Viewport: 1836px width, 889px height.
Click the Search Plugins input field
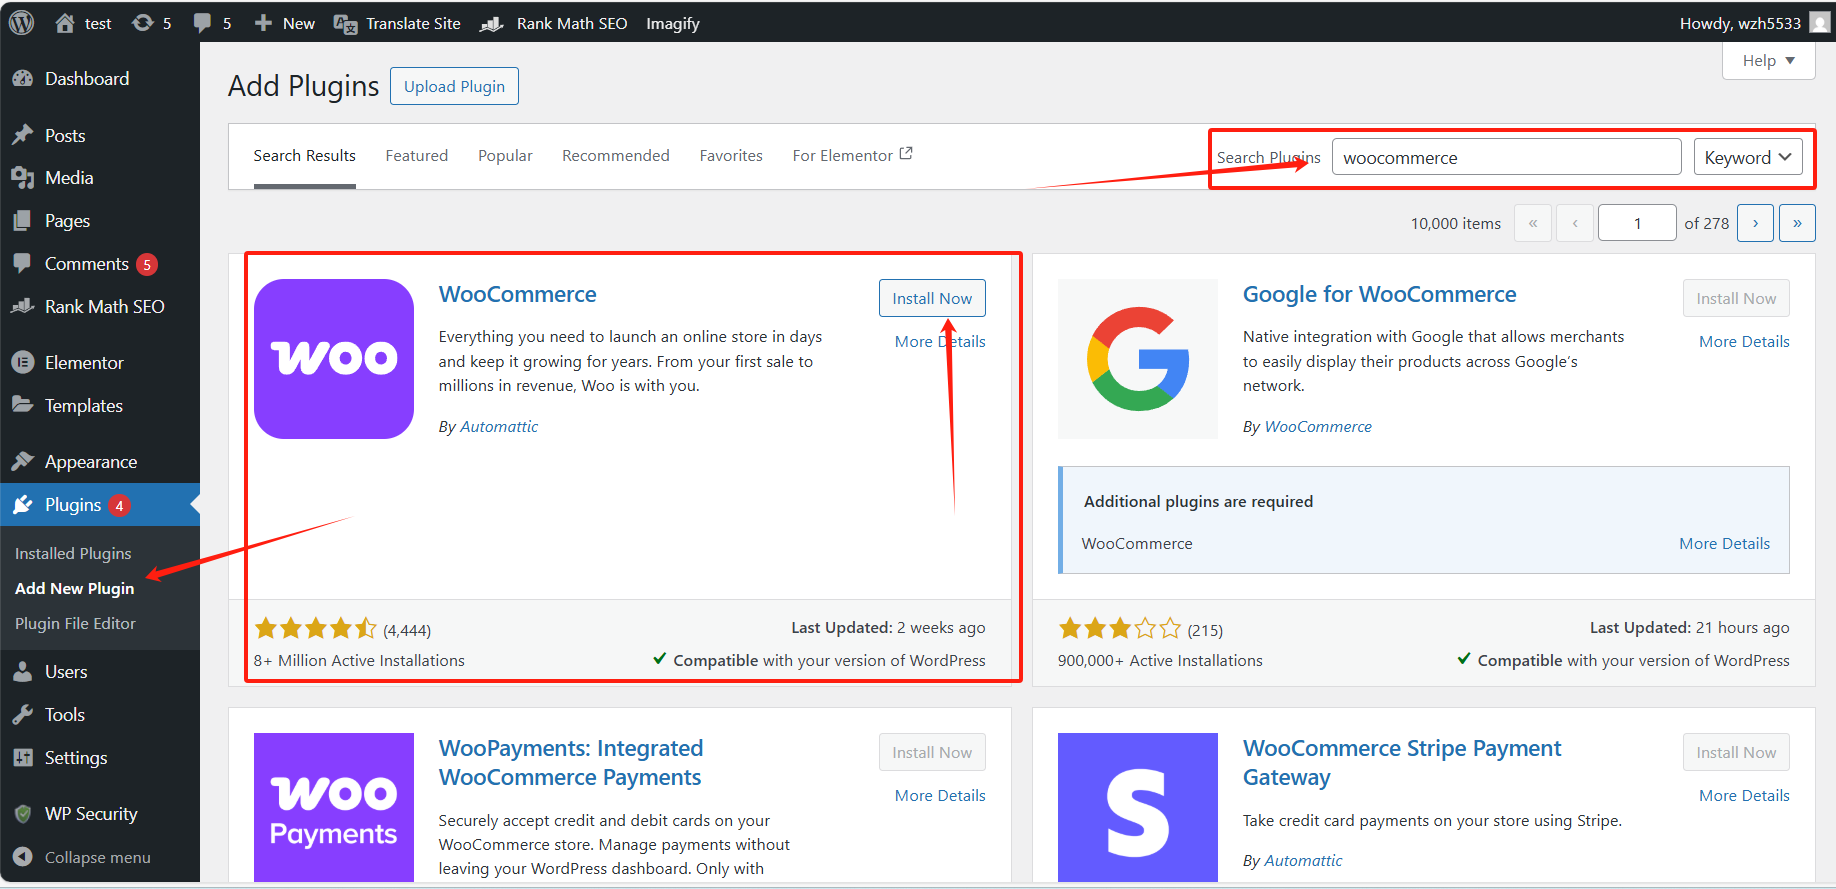pyautogui.click(x=1505, y=157)
